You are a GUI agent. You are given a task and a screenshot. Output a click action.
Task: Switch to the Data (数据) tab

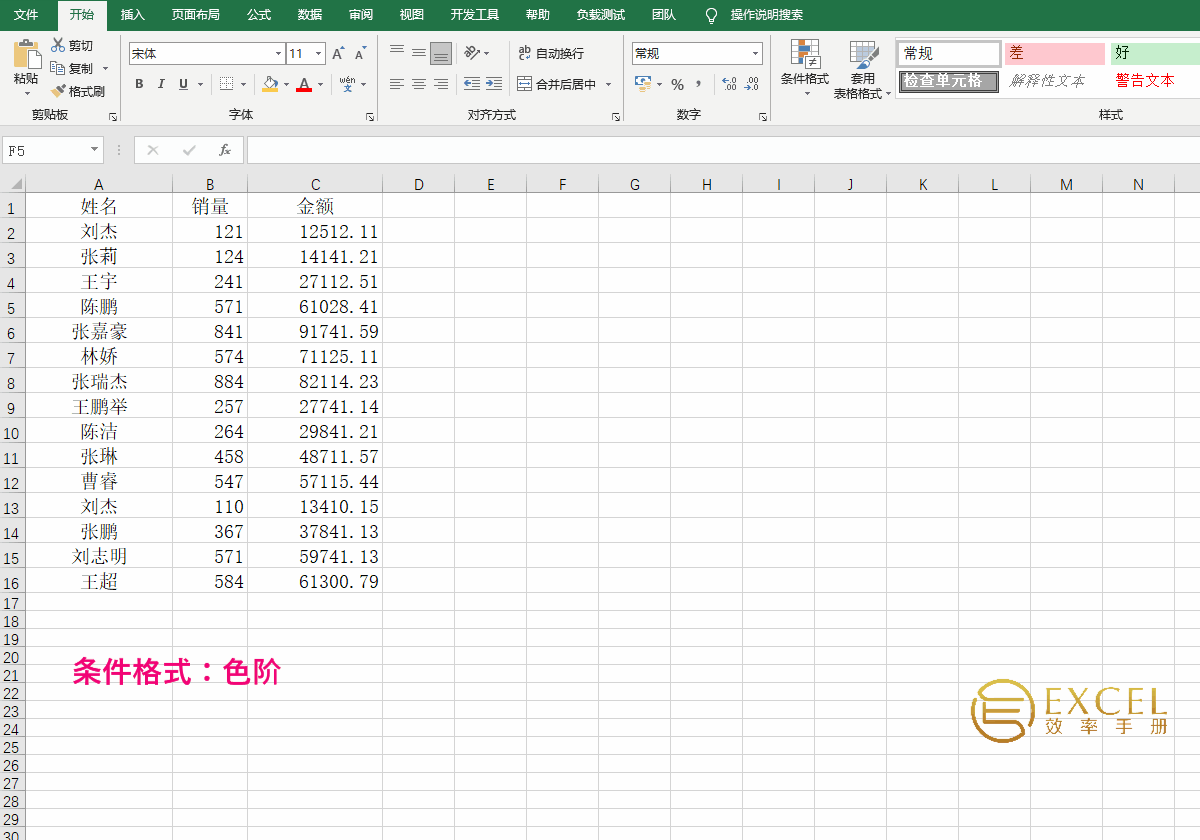(x=310, y=15)
